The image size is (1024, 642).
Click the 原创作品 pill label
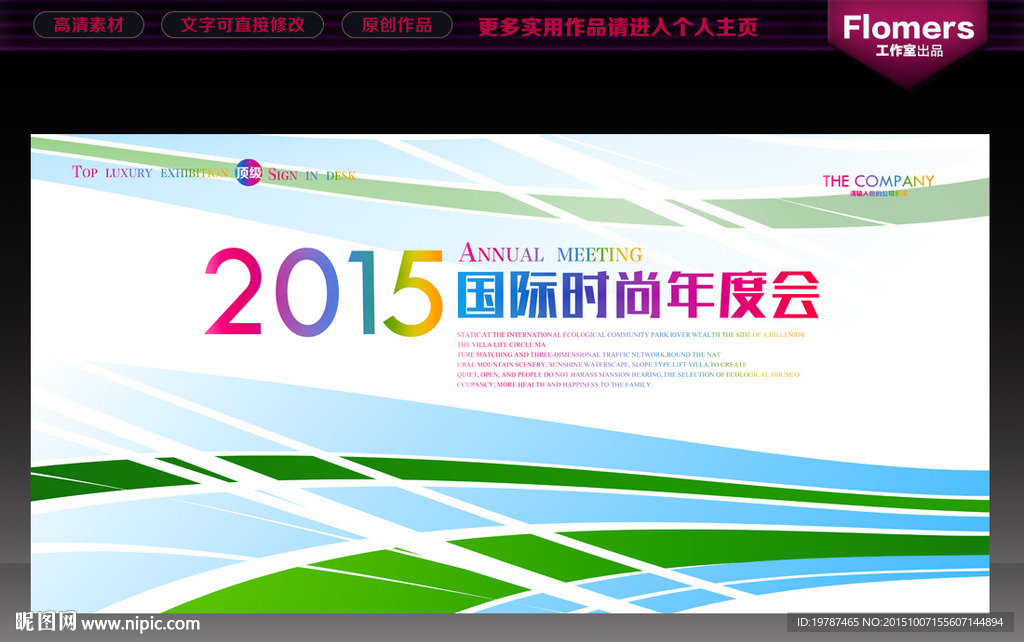pos(396,25)
